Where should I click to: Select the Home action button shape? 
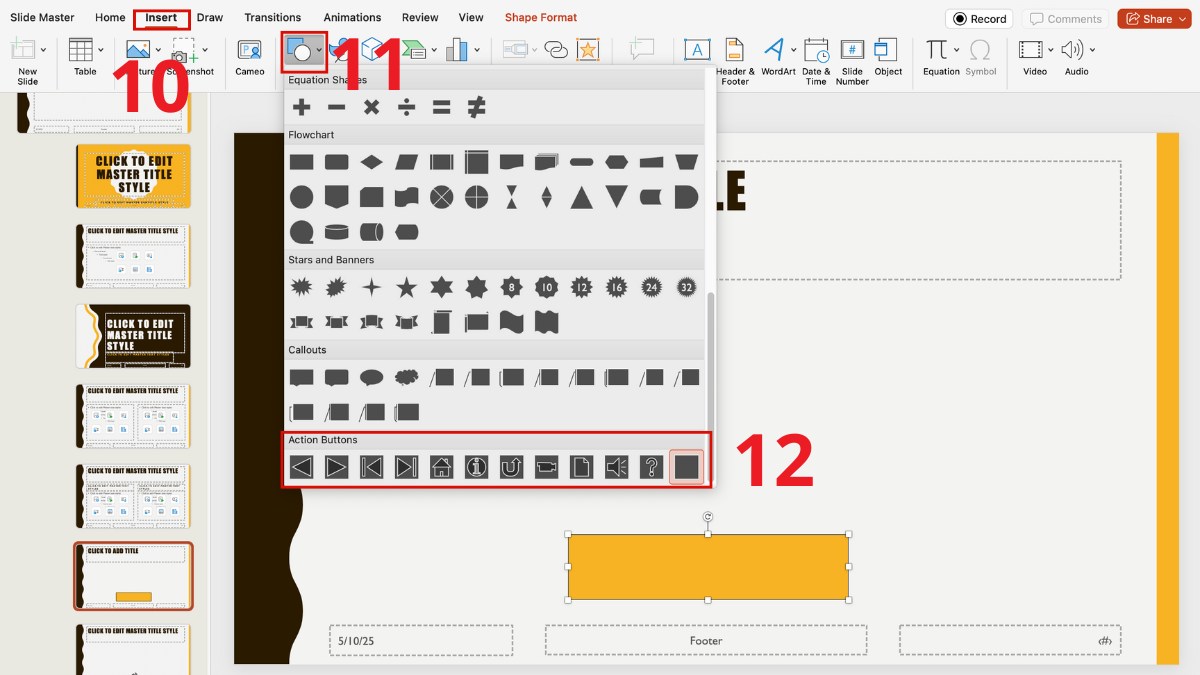point(441,467)
